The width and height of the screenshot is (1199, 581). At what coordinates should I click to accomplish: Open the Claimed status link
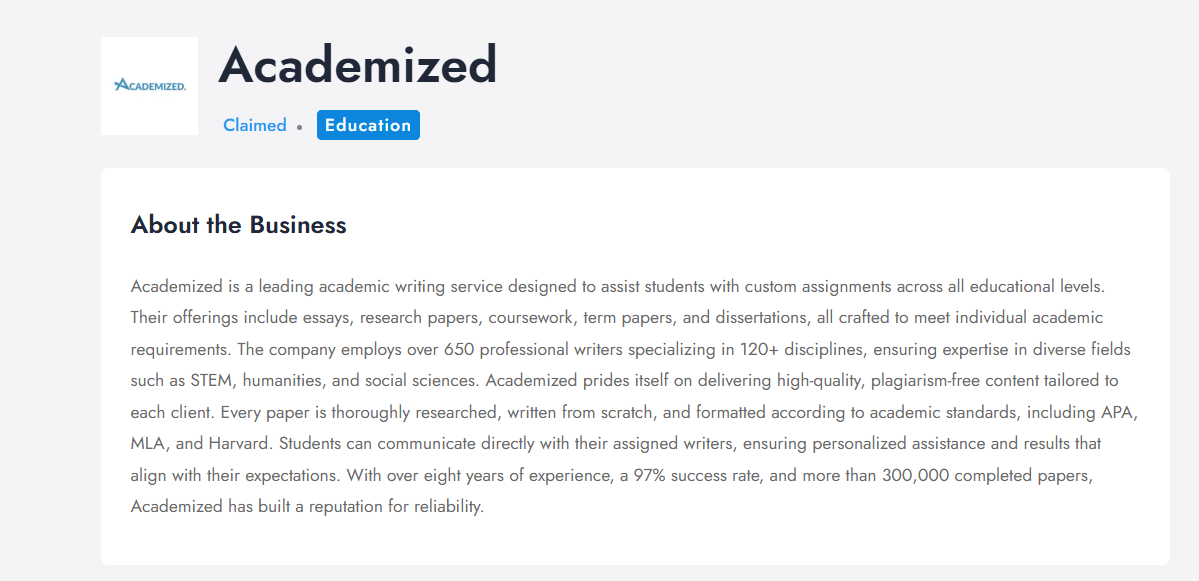(254, 125)
